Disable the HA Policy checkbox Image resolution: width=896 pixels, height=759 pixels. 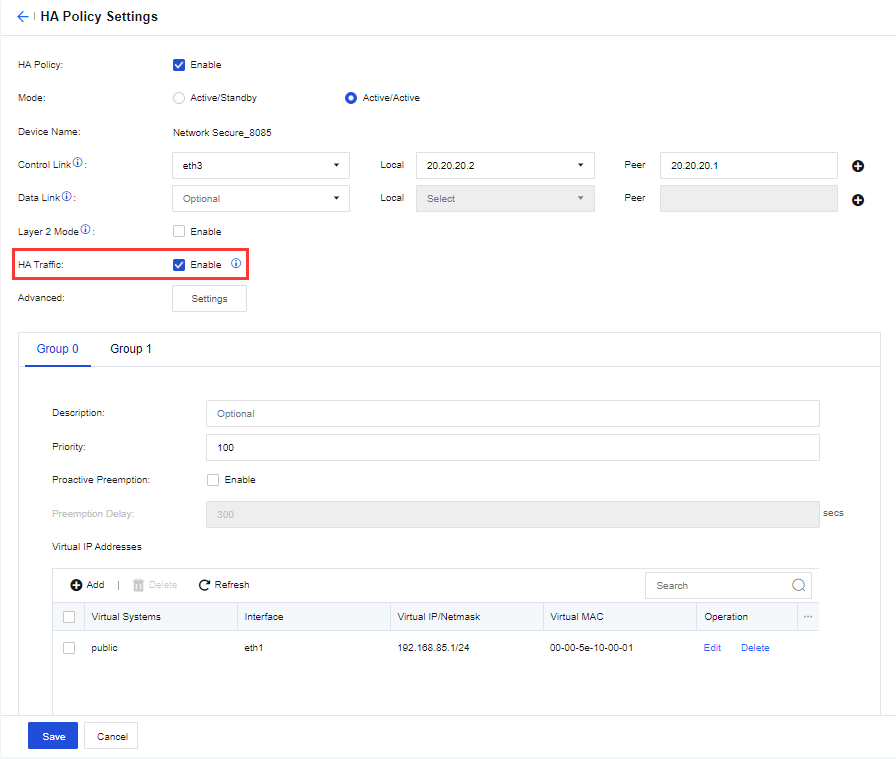[179, 65]
